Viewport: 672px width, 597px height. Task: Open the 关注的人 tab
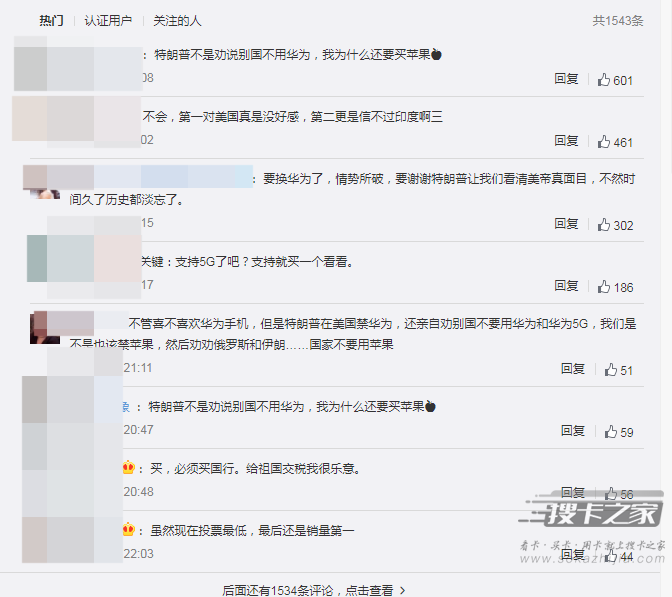(177, 21)
